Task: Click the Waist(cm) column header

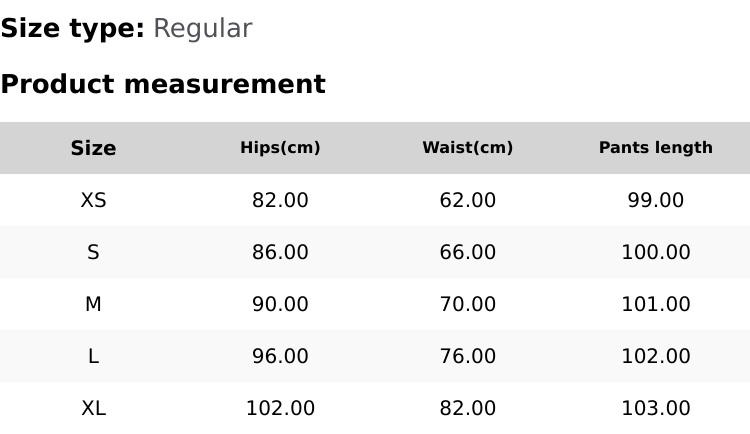Action: pos(467,148)
